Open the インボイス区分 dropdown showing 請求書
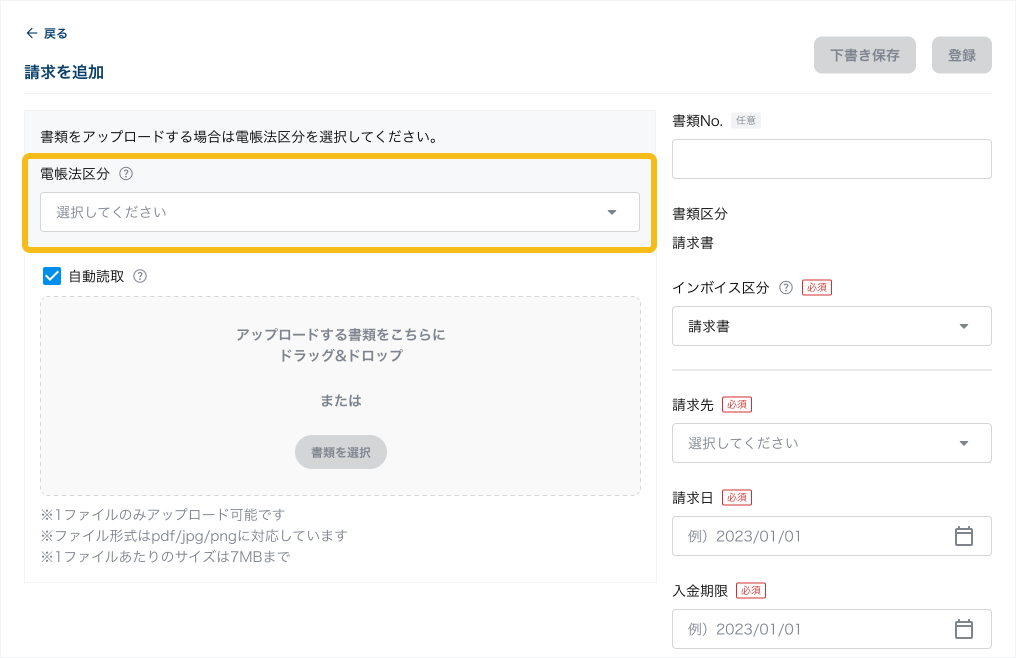Screen dimensions: 1016x658 coord(831,326)
